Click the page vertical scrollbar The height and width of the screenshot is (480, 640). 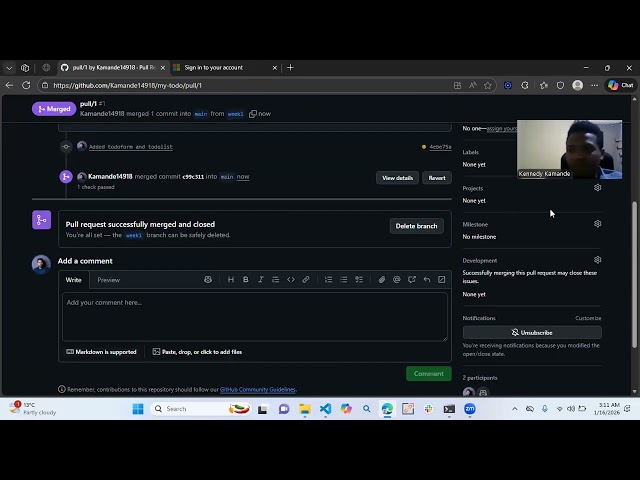634,275
